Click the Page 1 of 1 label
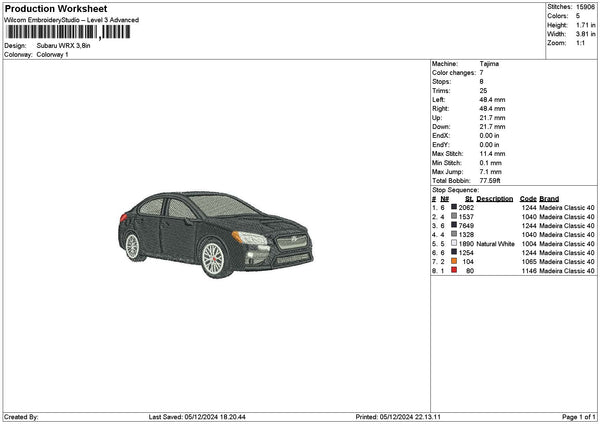Screen dimensions: 600x424 pyautogui.click(x=579, y=417)
